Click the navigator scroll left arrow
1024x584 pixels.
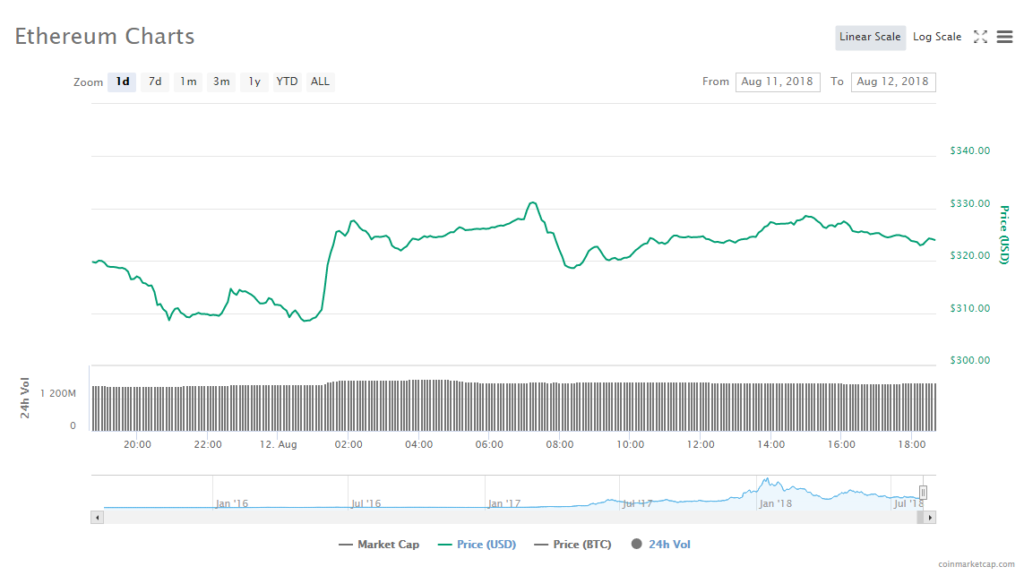point(97,517)
